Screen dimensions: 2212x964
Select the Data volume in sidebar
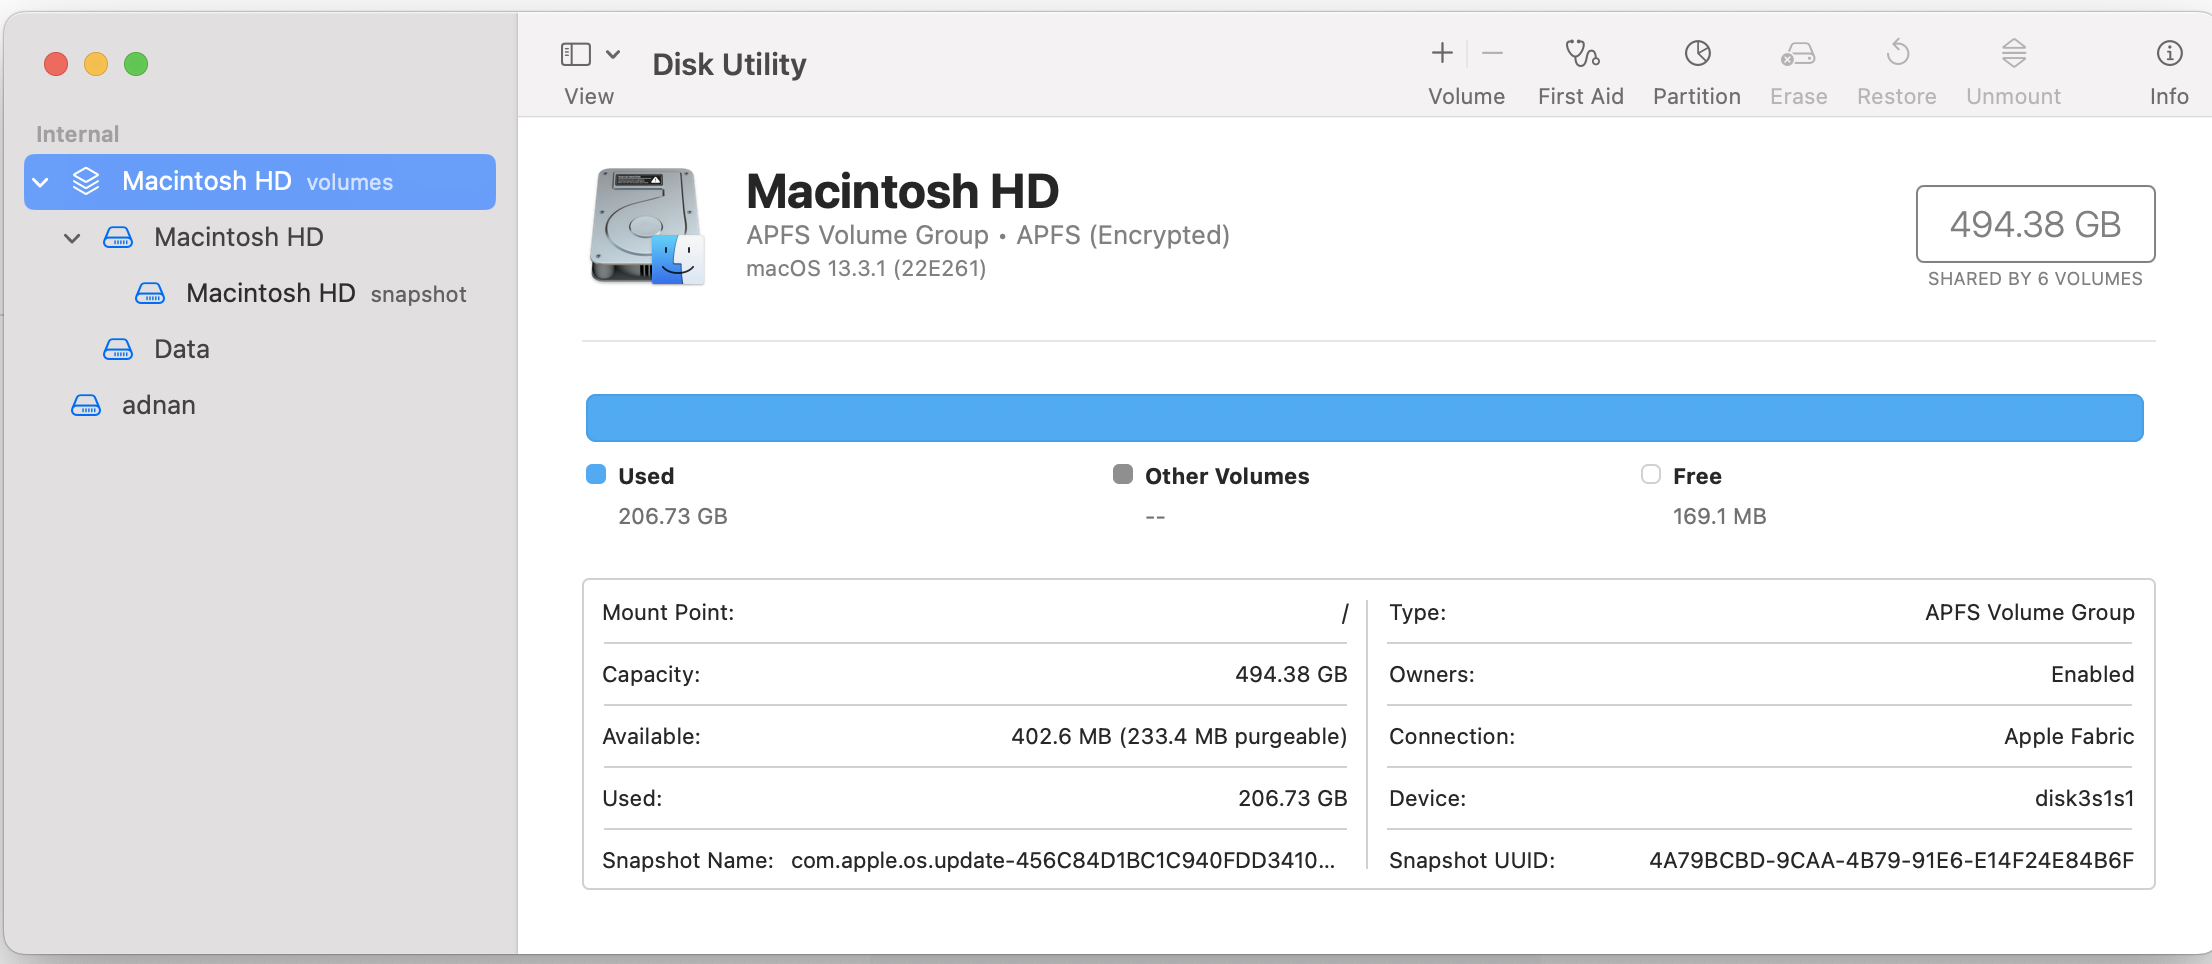pyautogui.click(x=181, y=348)
